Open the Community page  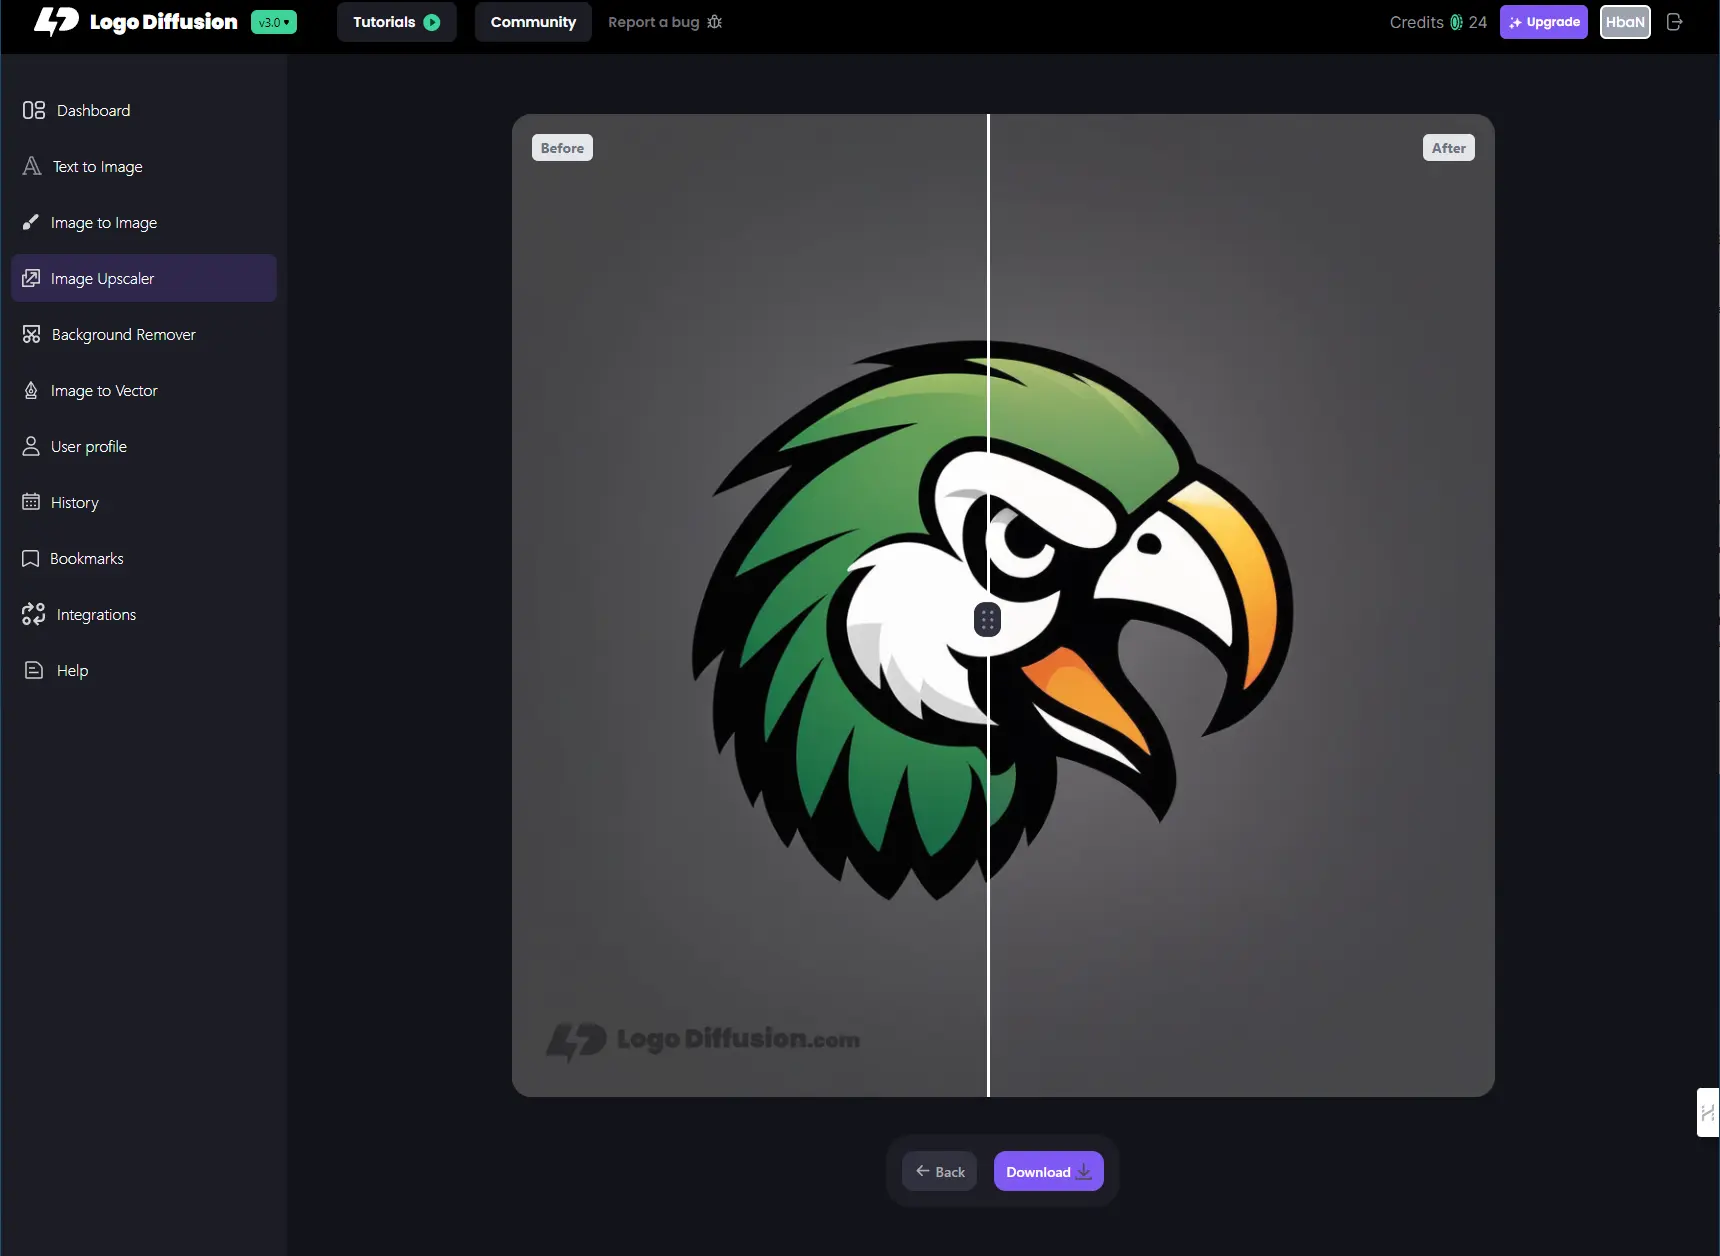pyautogui.click(x=533, y=22)
